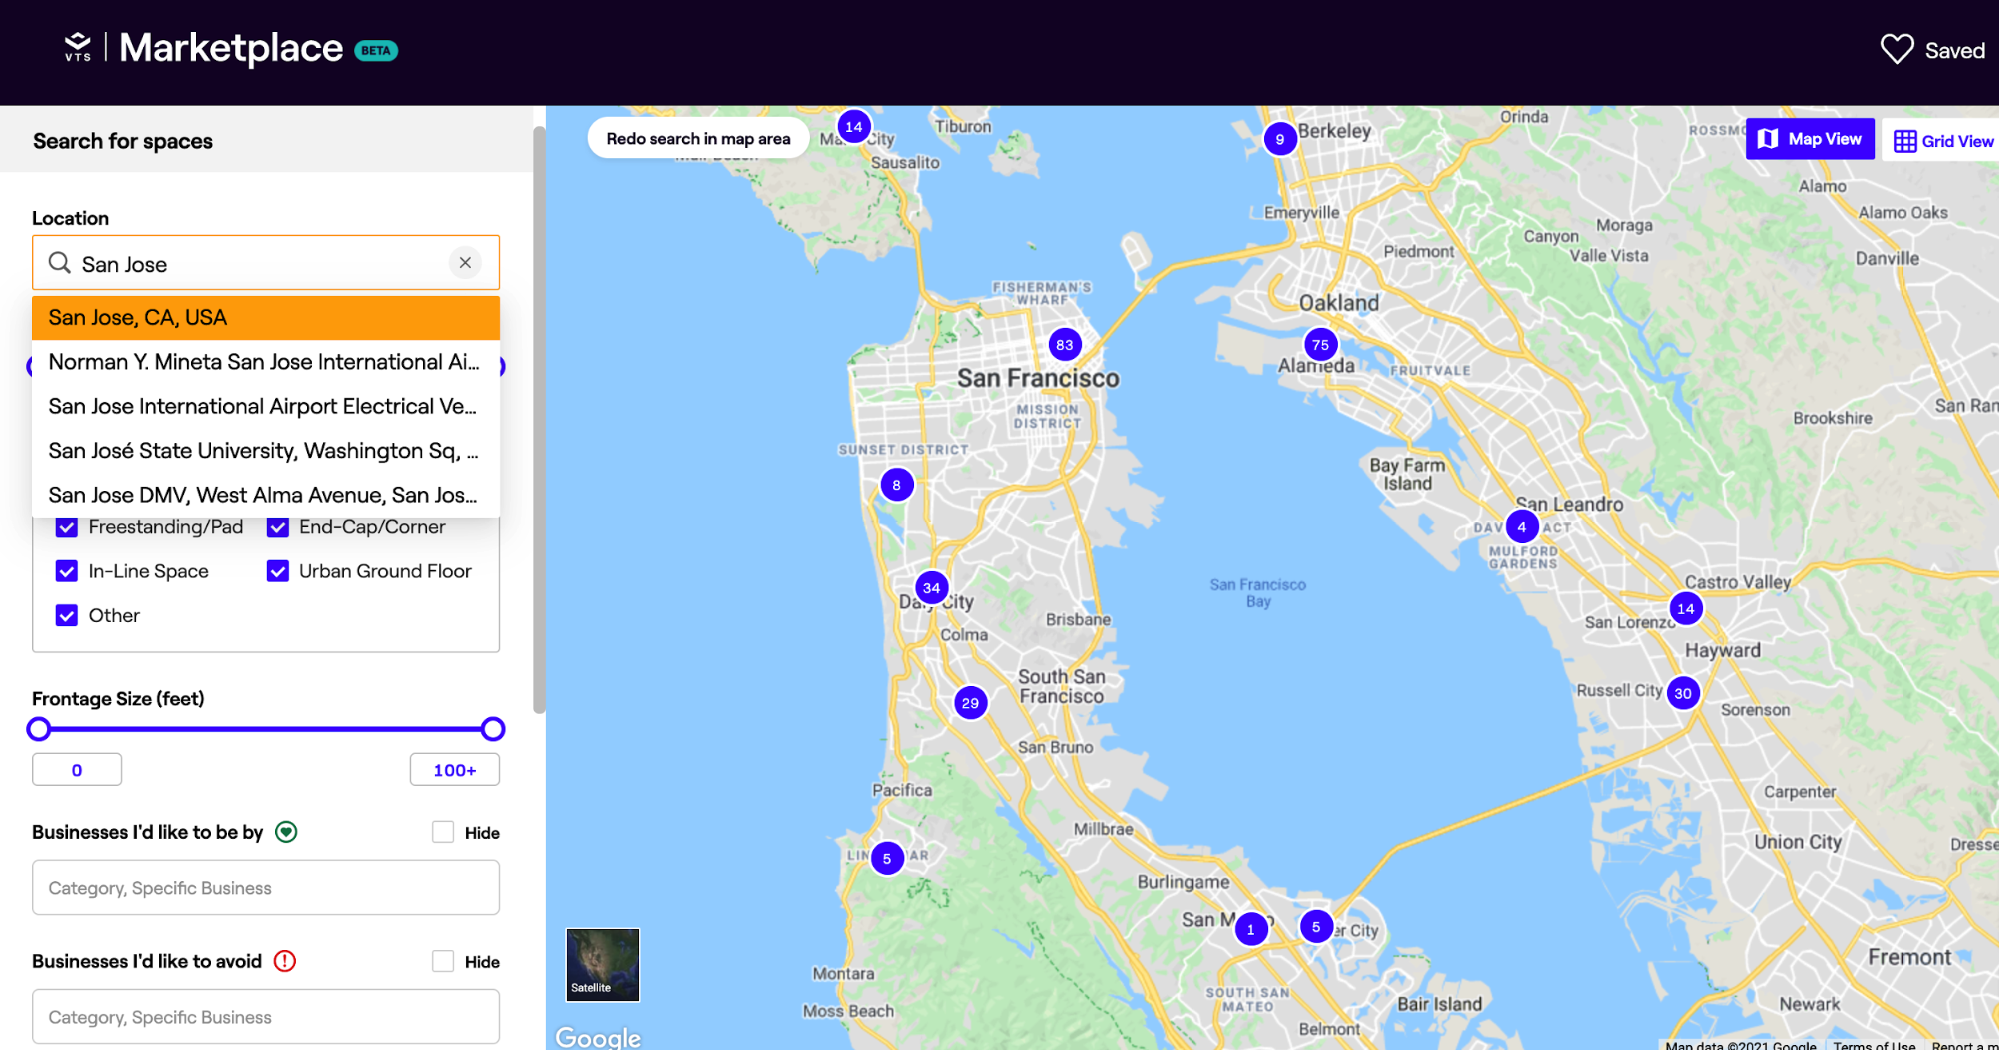1999x1050 pixels.
Task: Switch to Map View
Action: 1810,139
